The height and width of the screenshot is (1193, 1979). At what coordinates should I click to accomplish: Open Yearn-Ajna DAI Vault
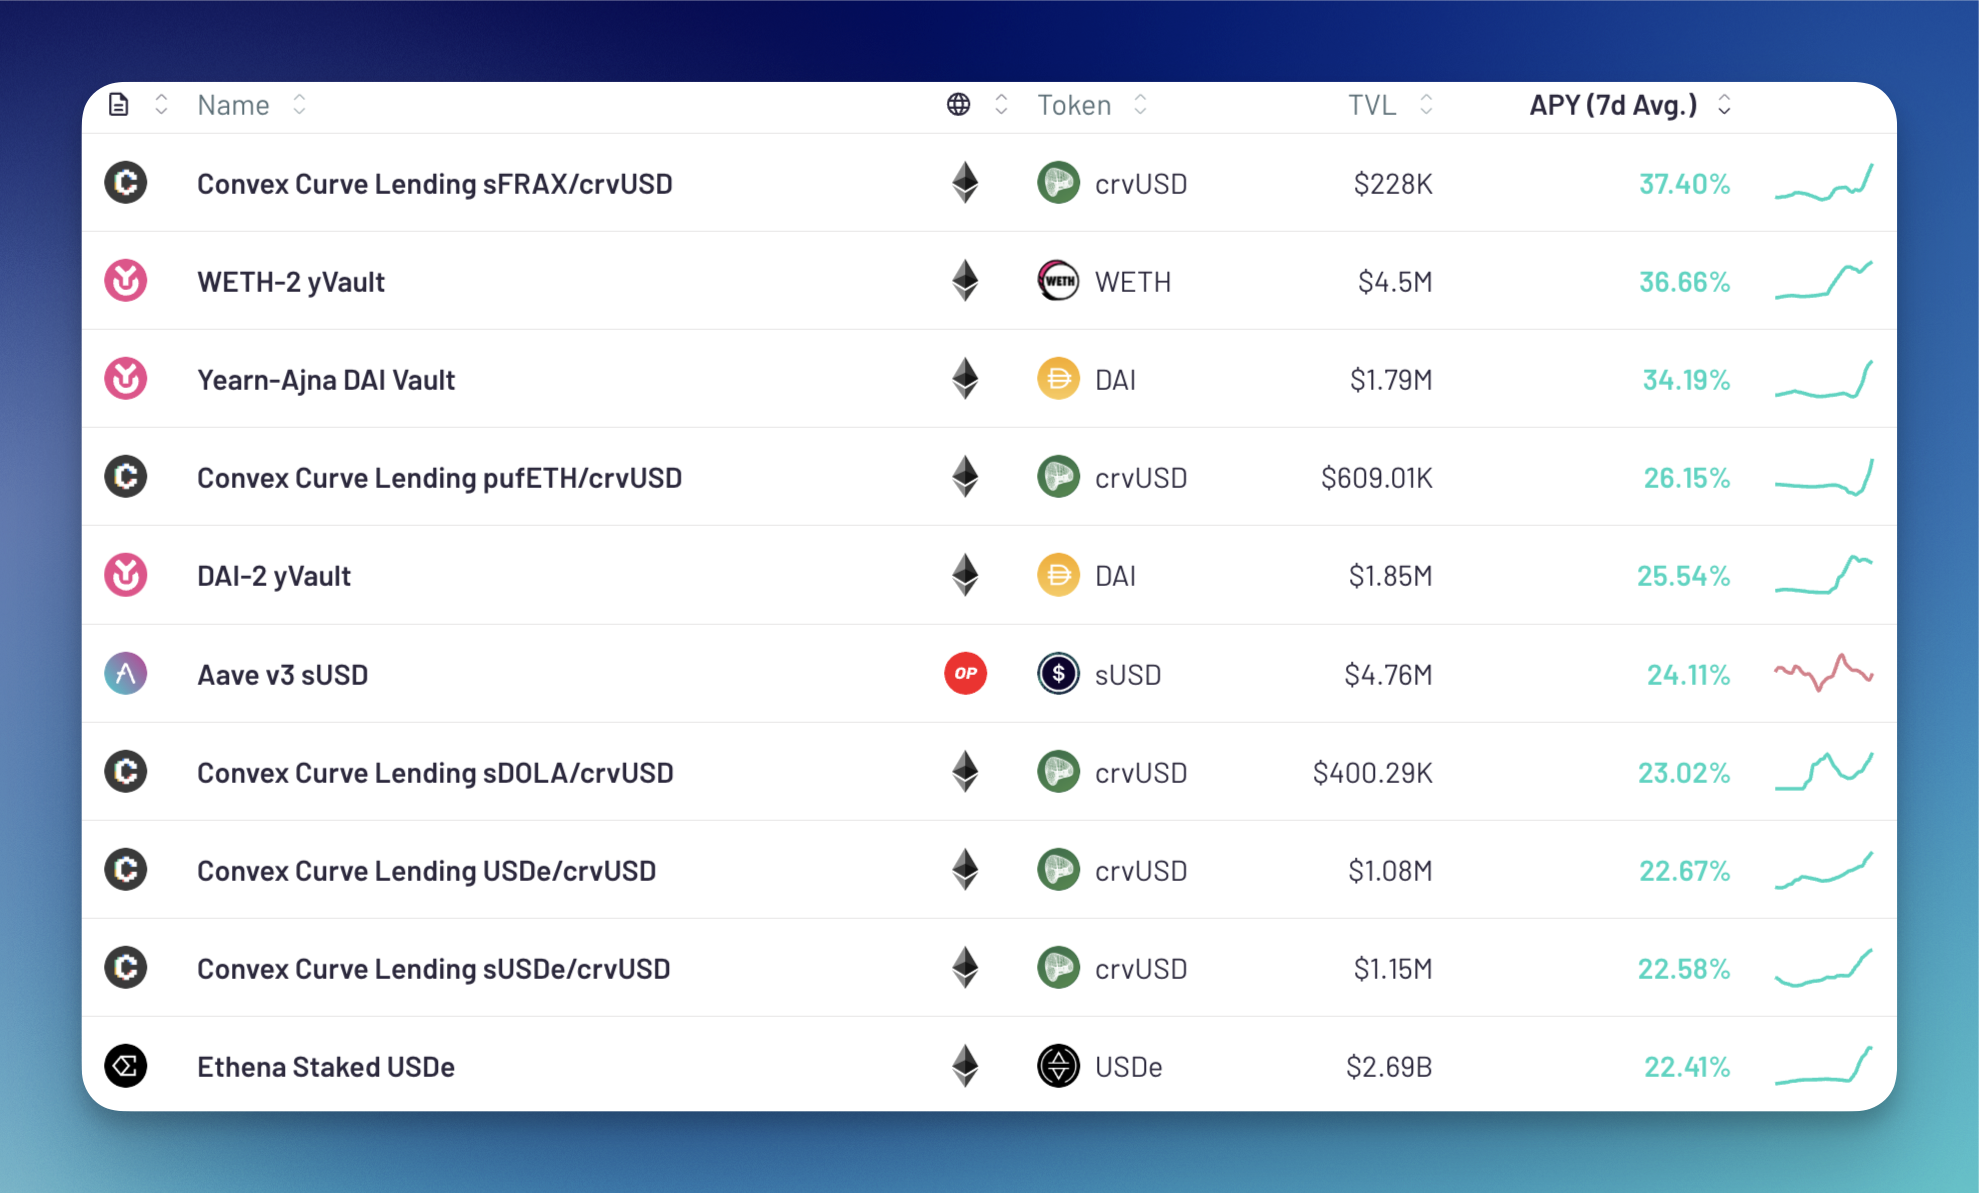click(326, 380)
